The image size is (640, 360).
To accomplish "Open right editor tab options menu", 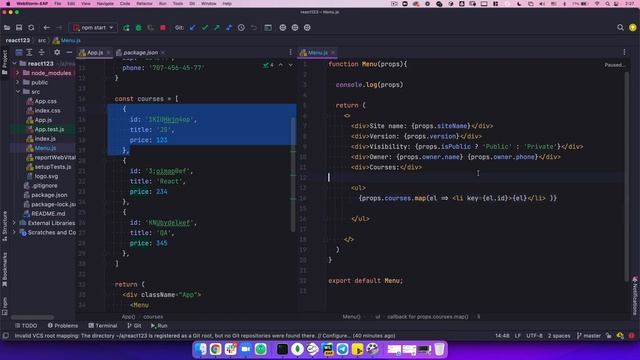I will click(x=624, y=52).
